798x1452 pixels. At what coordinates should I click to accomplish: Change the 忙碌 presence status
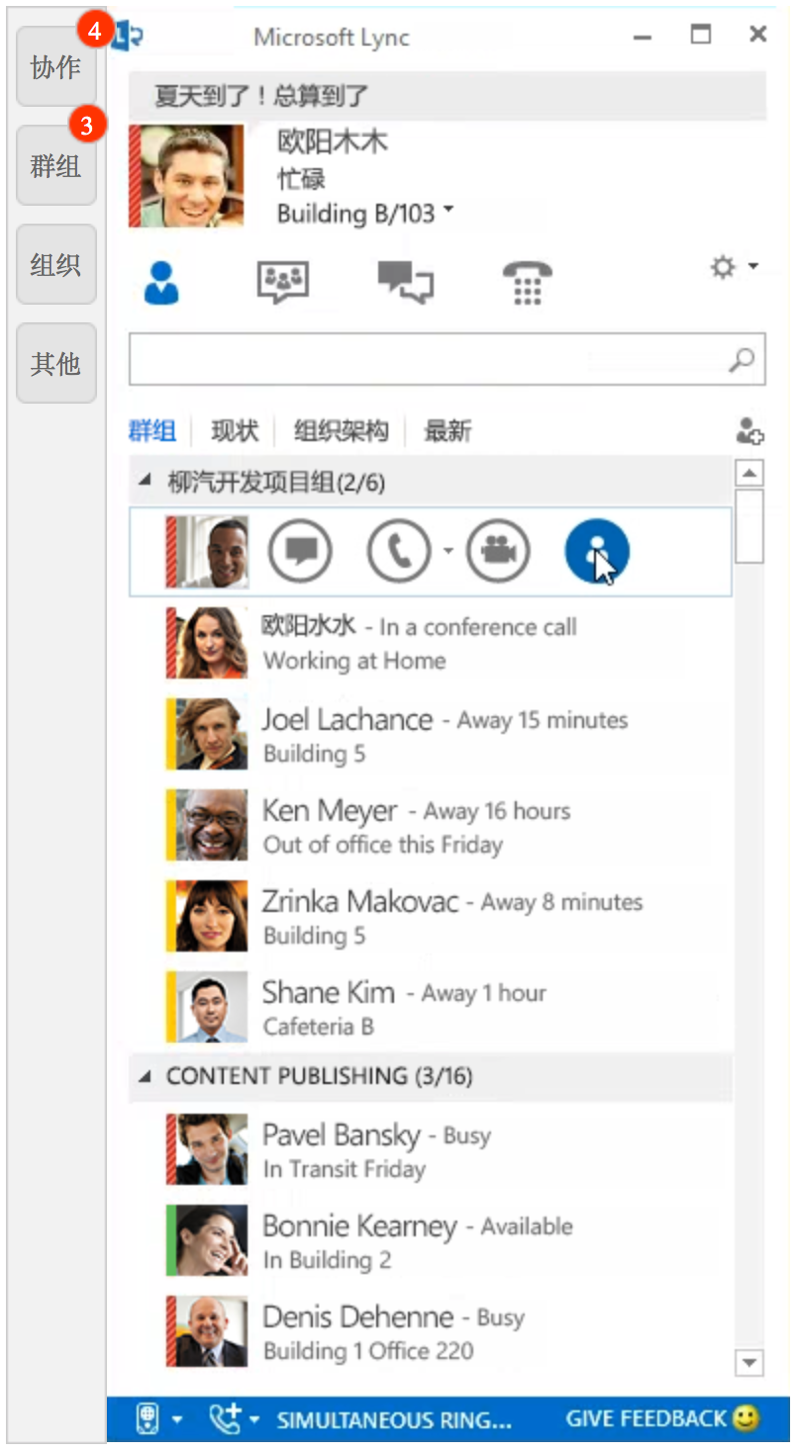pyautogui.click(x=301, y=180)
